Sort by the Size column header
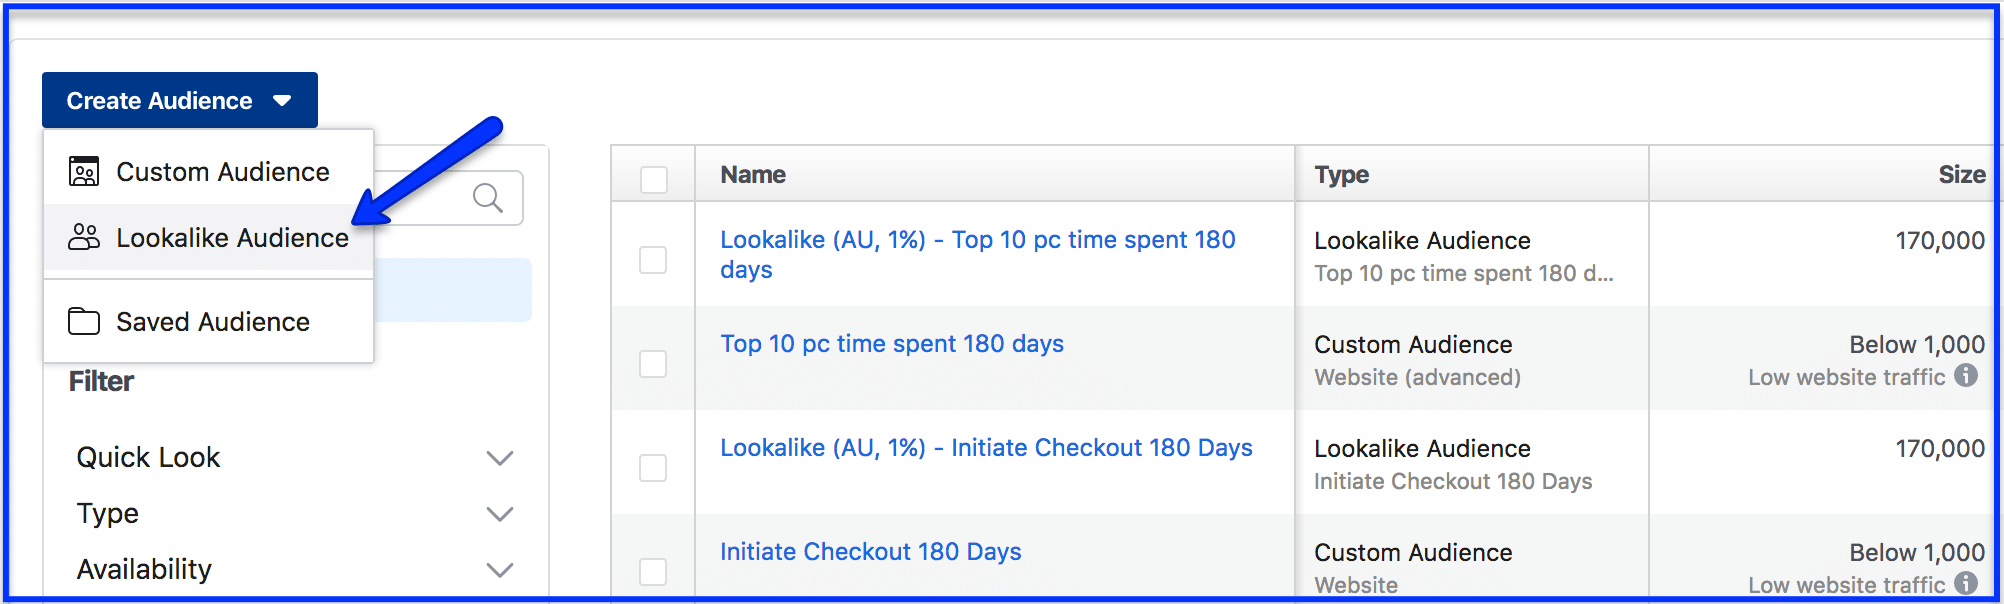This screenshot has height=604, width=2004. (1962, 175)
